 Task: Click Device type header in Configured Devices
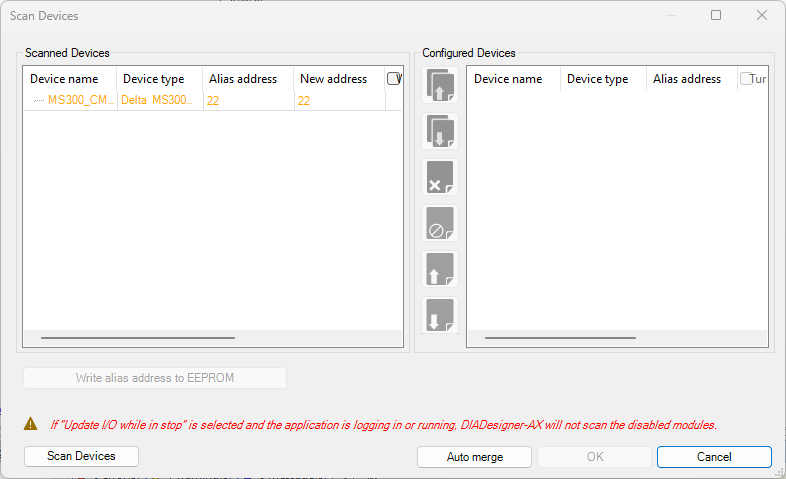click(597, 79)
